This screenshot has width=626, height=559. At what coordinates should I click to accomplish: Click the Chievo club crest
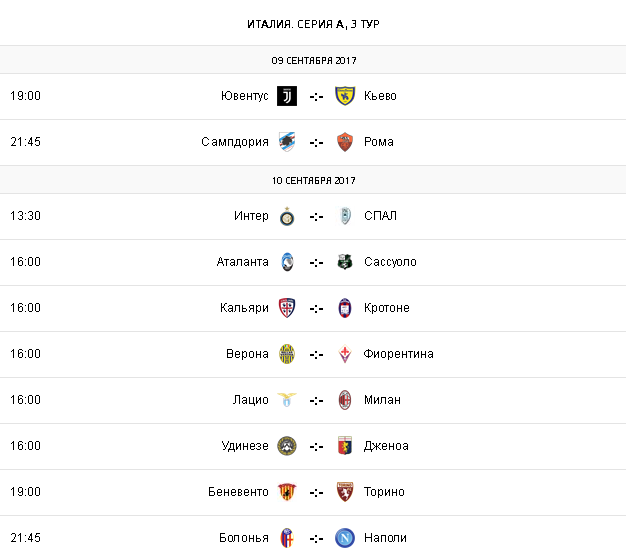[345, 96]
